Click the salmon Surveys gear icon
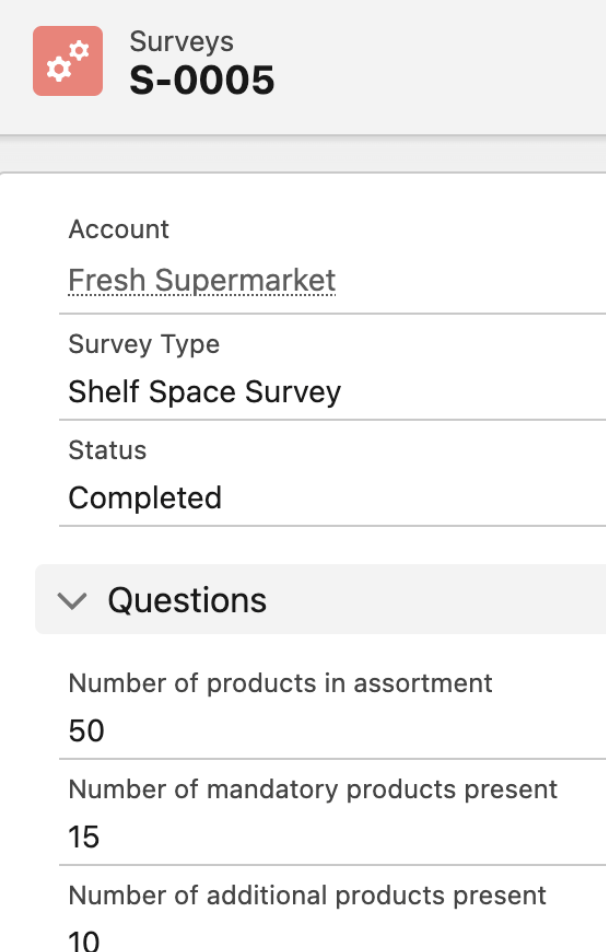 (x=67, y=61)
